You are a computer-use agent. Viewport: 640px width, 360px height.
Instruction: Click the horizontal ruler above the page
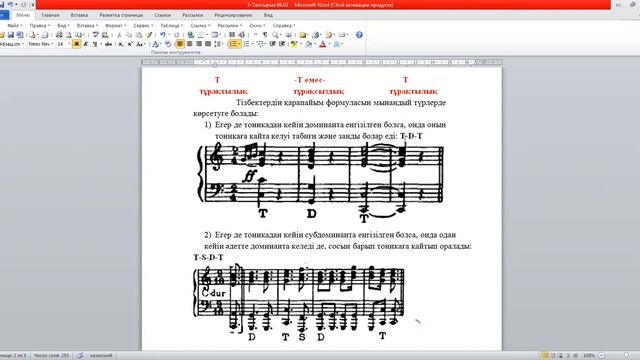click(x=322, y=62)
